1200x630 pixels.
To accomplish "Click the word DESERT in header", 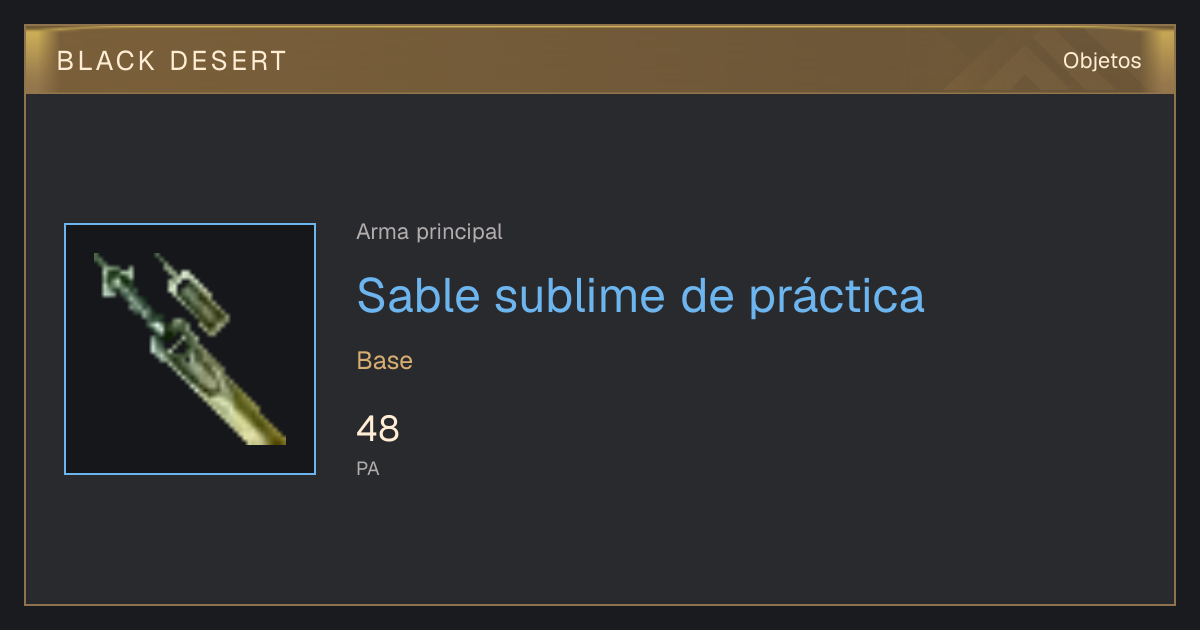I will click(228, 61).
